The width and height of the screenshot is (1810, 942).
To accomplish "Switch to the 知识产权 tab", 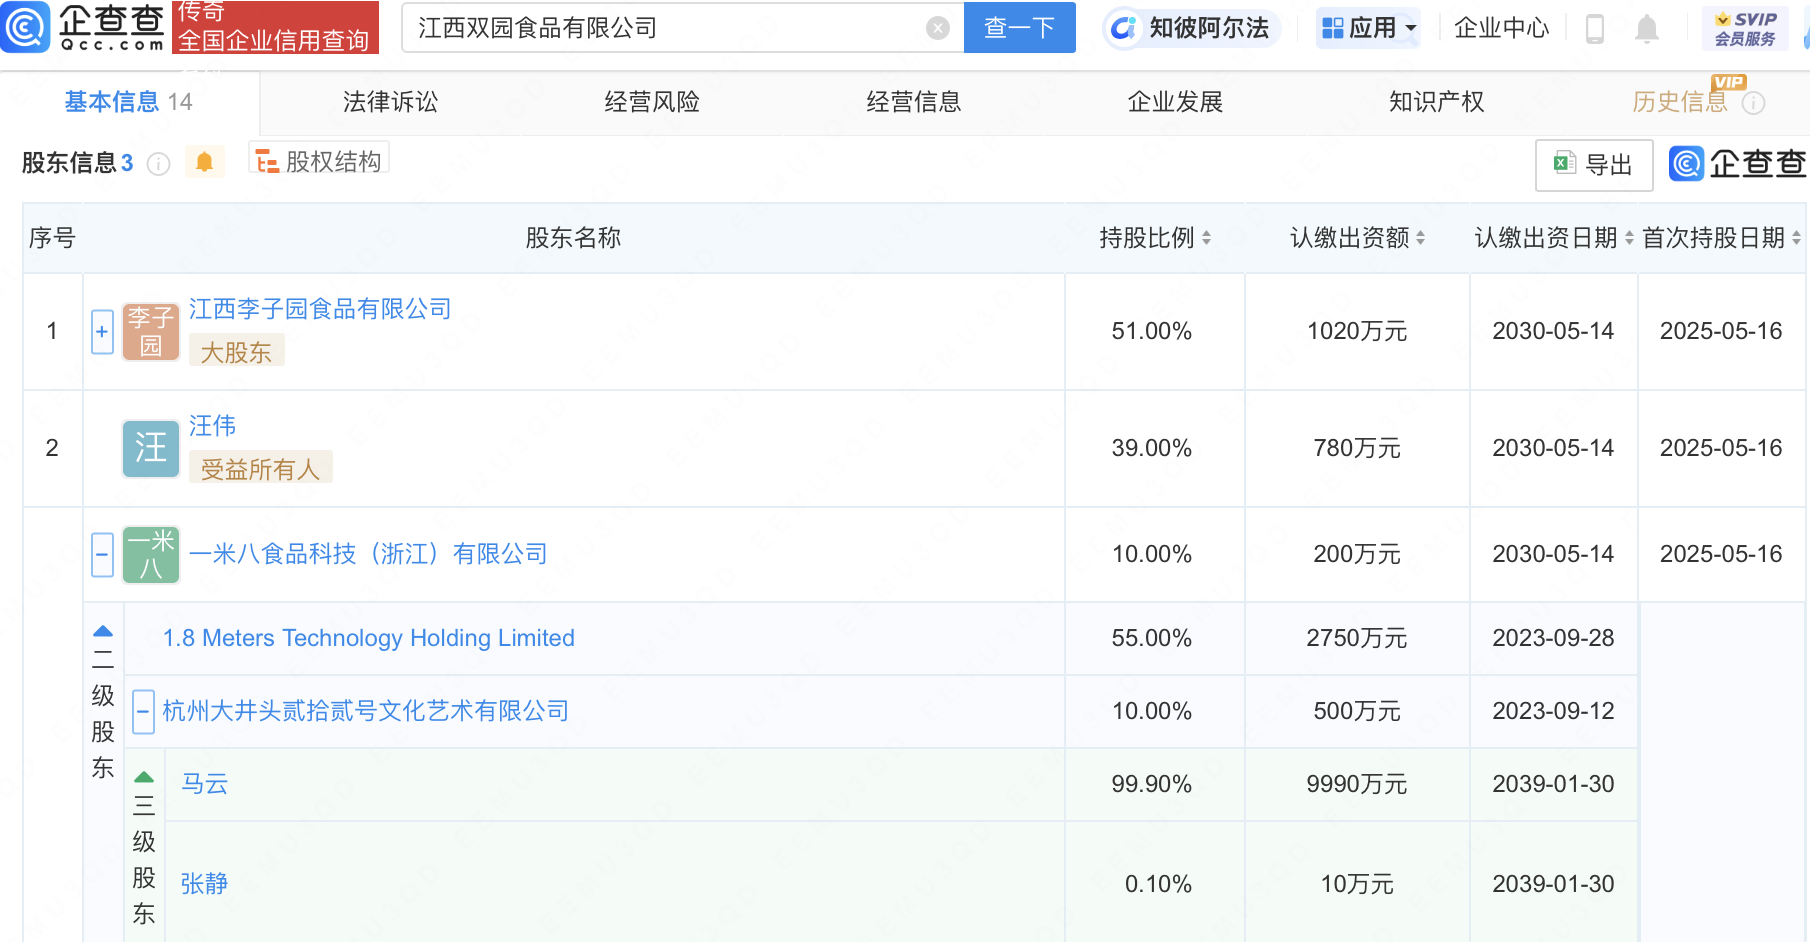I will tap(1437, 102).
